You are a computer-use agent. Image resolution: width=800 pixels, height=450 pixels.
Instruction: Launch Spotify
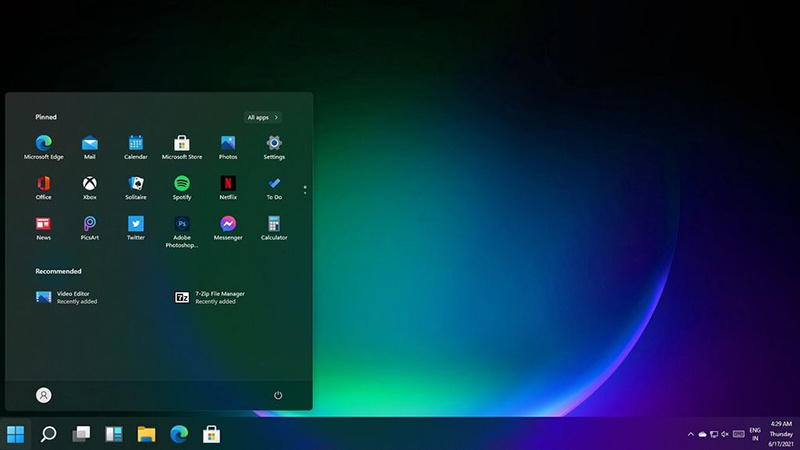coord(182,188)
